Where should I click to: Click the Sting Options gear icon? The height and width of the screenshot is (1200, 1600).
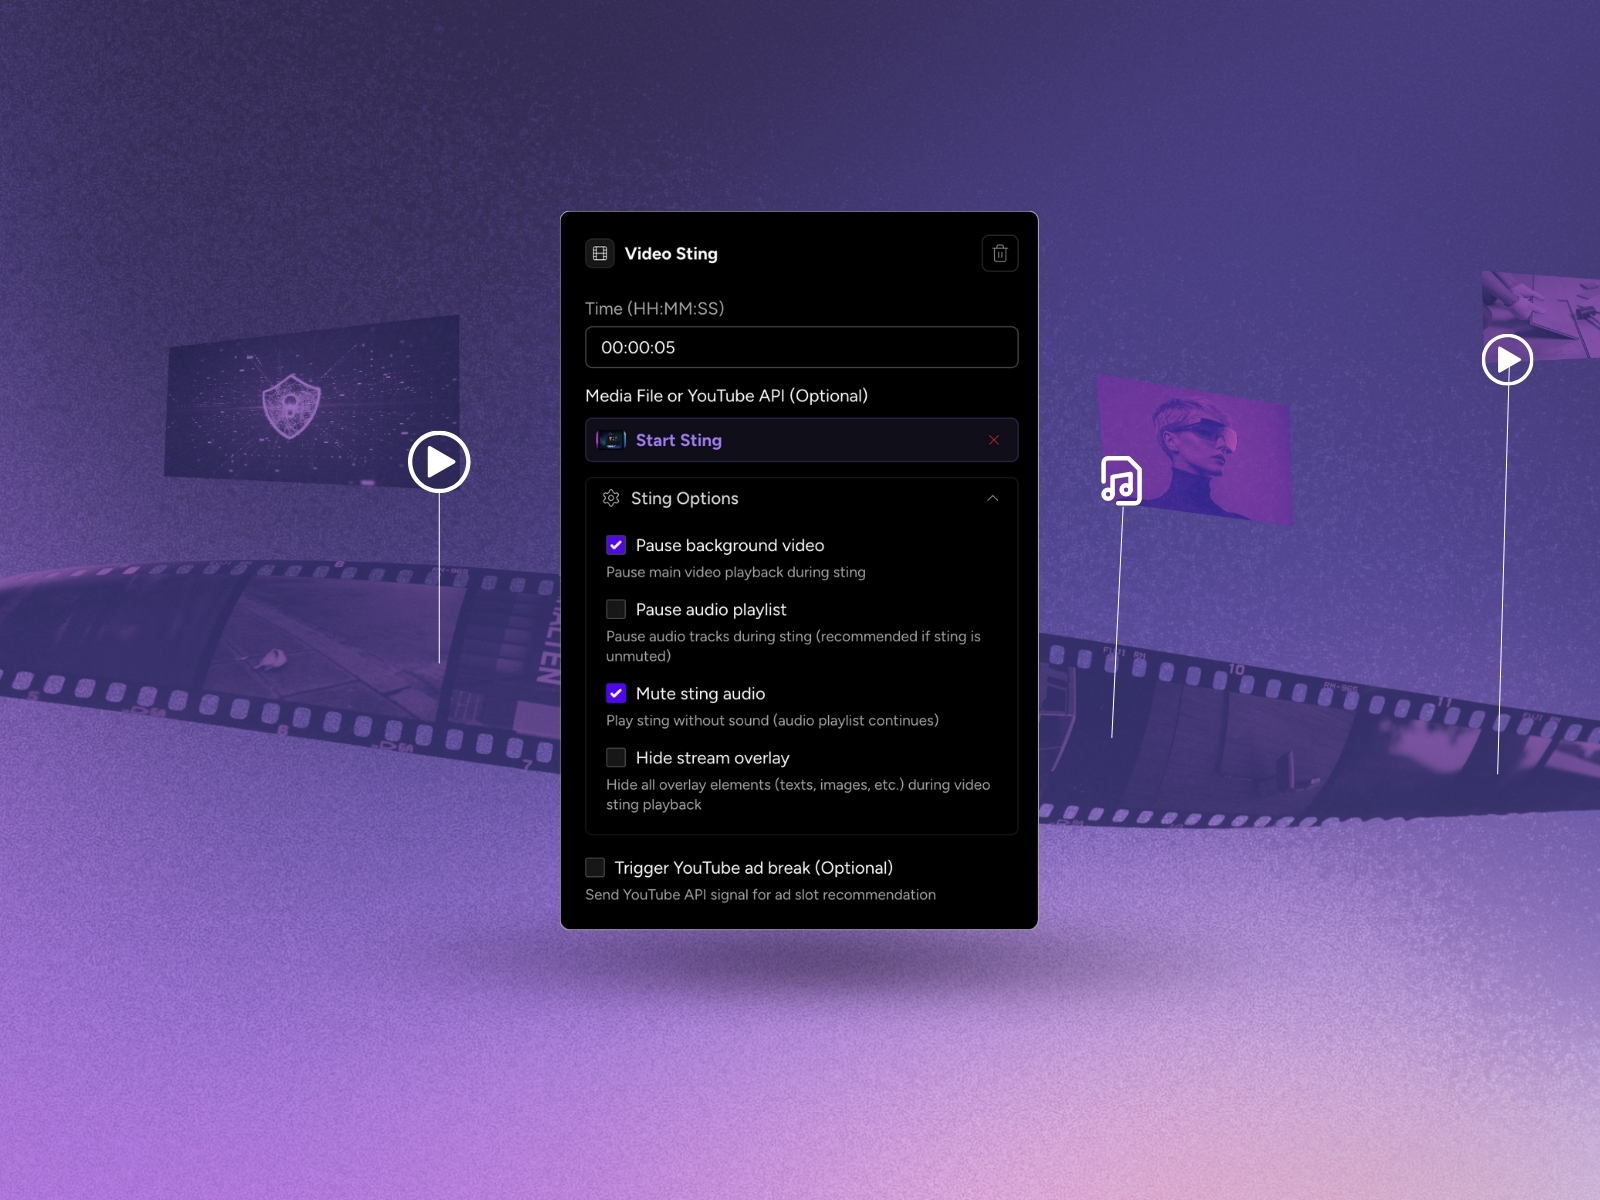click(611, 498)
